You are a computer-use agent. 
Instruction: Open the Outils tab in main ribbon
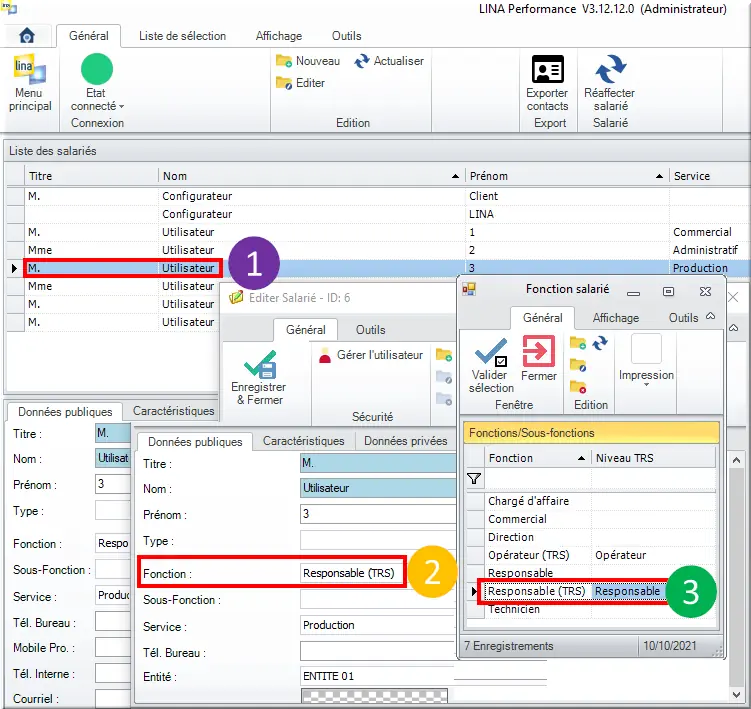346,36
